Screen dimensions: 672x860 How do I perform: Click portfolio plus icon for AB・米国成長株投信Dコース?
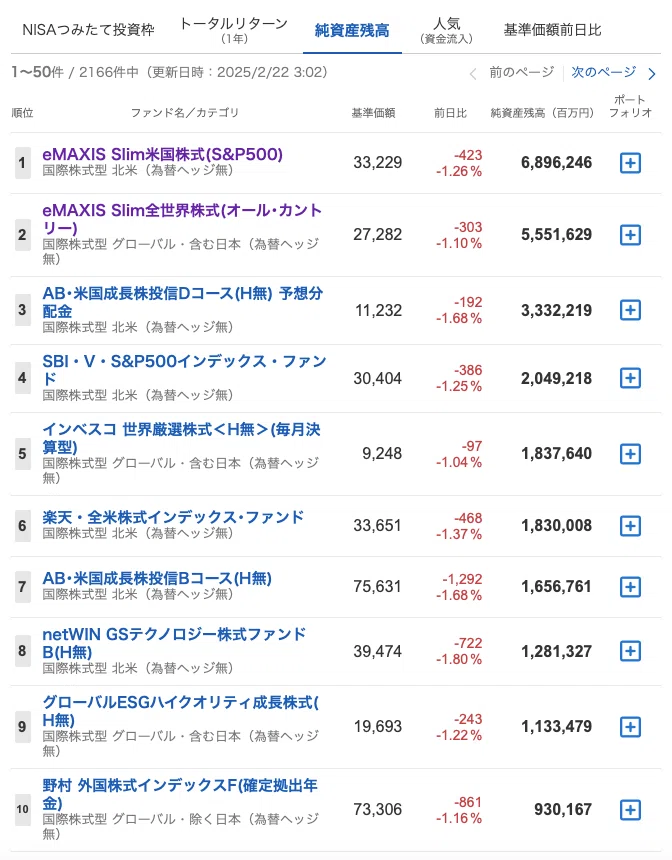(630, 310)
